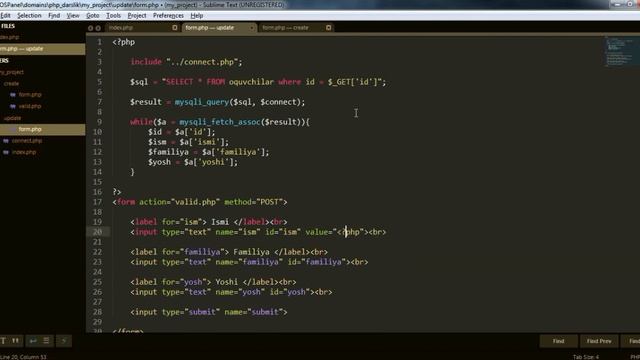This screenshot has width=640, height=360.
Task: Toggle whole word search option
Action: point(16,341)
